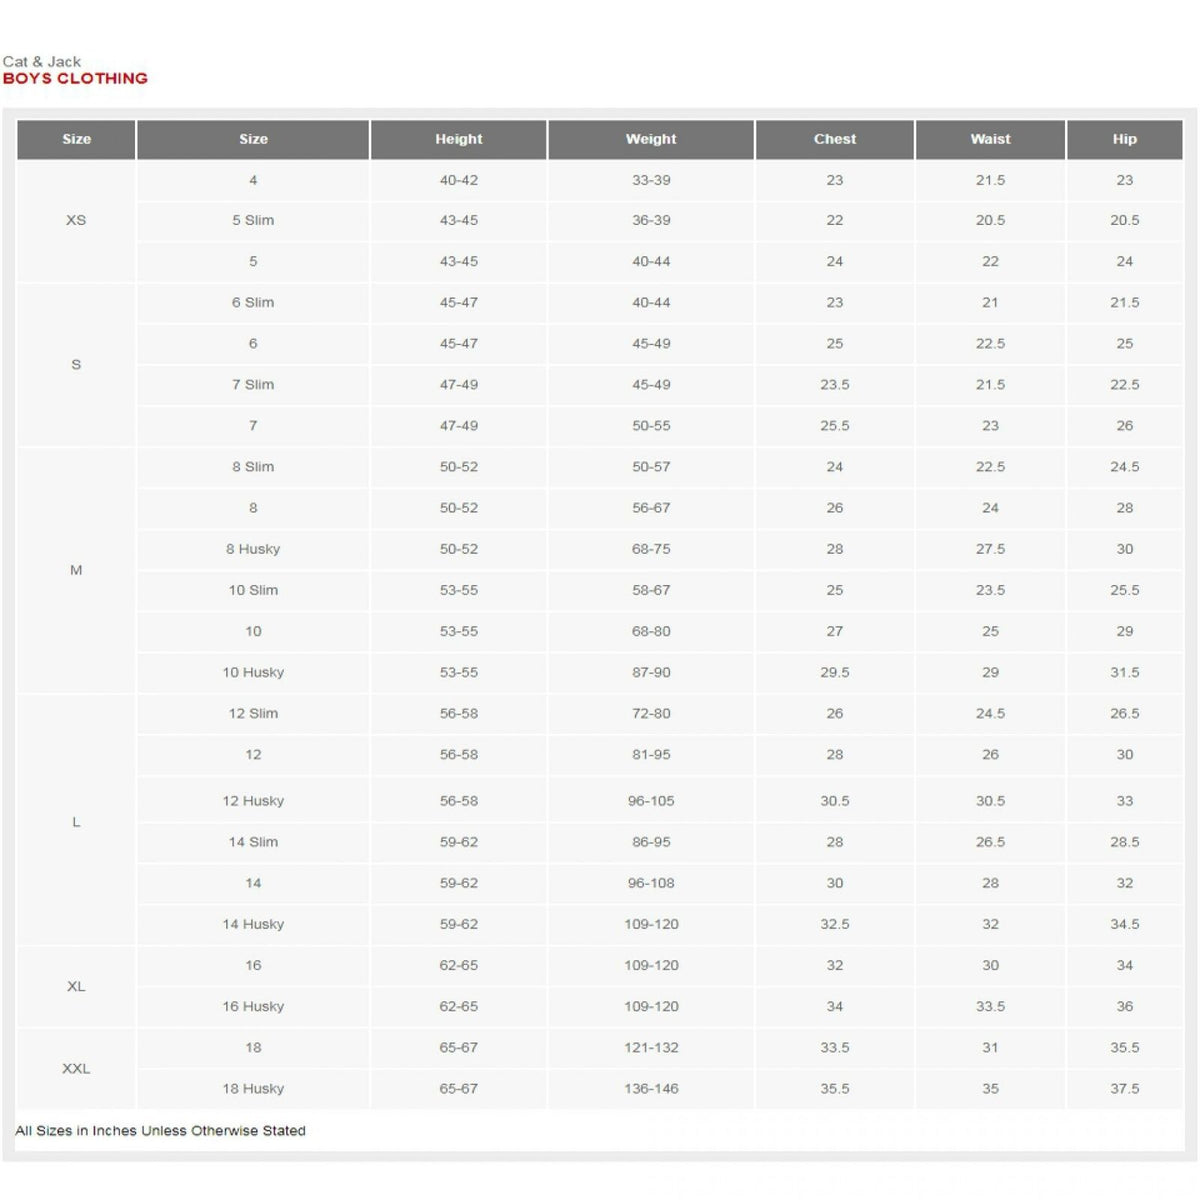1200x1200 pixels.
Task: Select the 12 Slim size row label
Action: click(x=253, y=713)
